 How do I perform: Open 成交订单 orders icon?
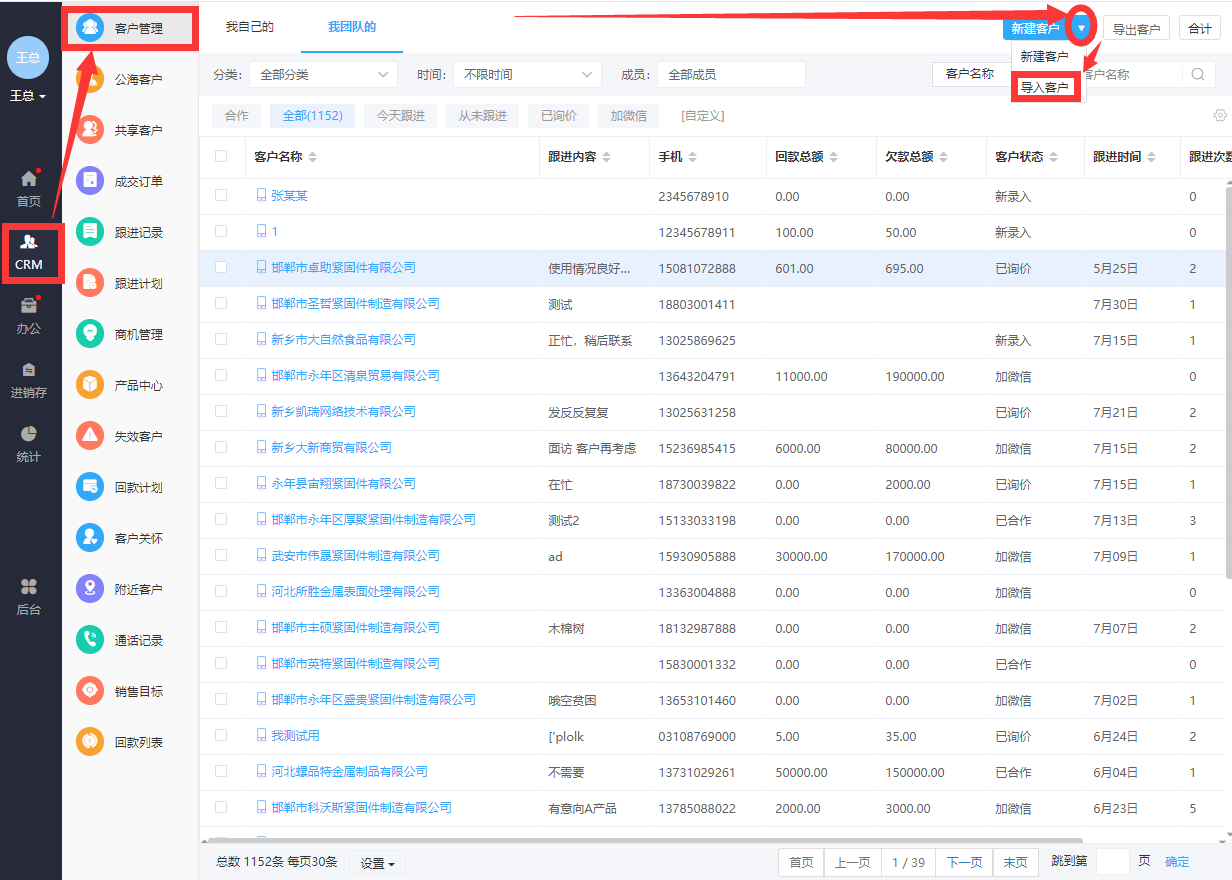[90, 181]
